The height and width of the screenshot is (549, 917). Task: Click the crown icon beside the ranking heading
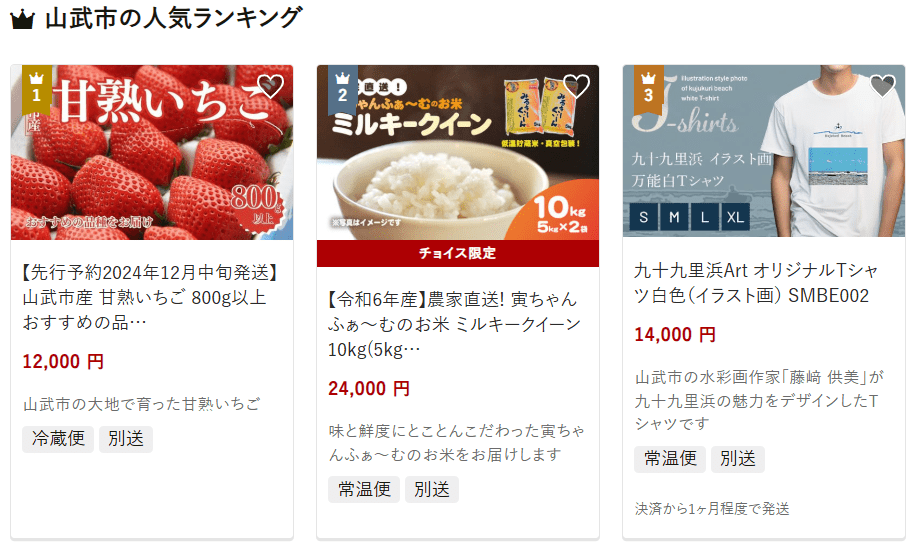click(23, 19)
